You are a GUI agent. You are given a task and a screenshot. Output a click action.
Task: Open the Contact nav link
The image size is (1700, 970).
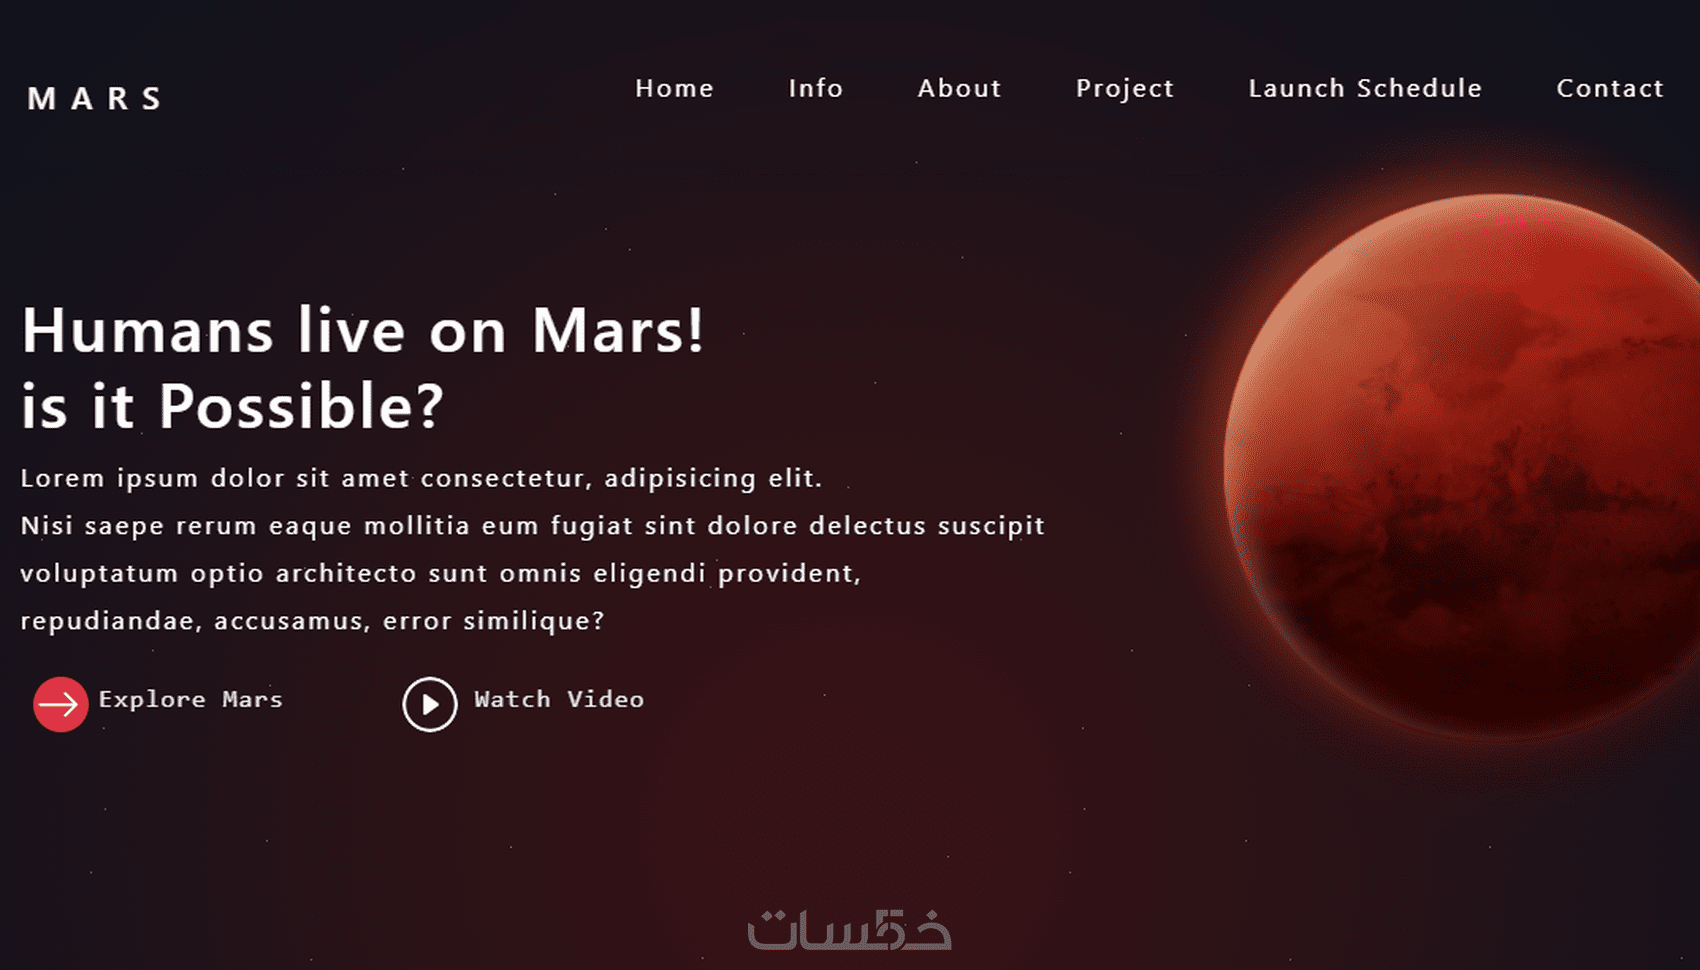click(x=1610, y=88)
